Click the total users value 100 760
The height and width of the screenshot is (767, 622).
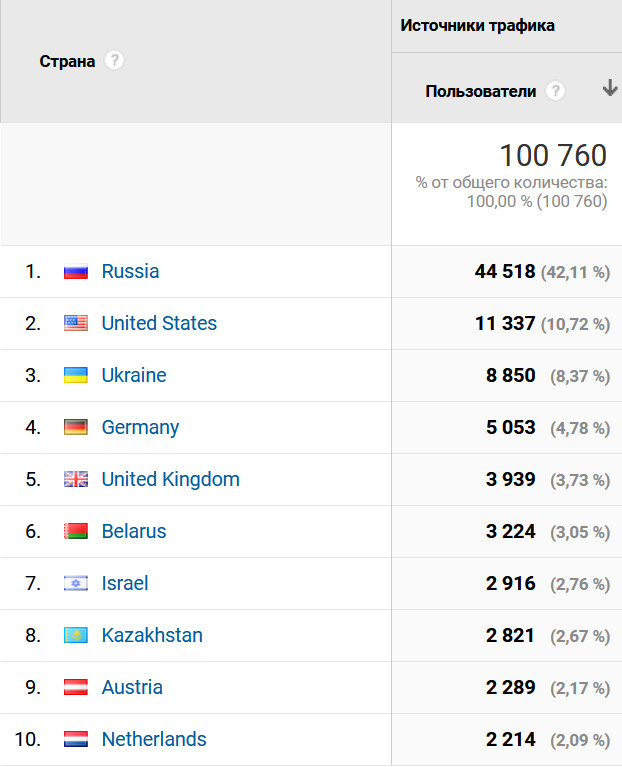pyautogui.click(x=552, y=156)
